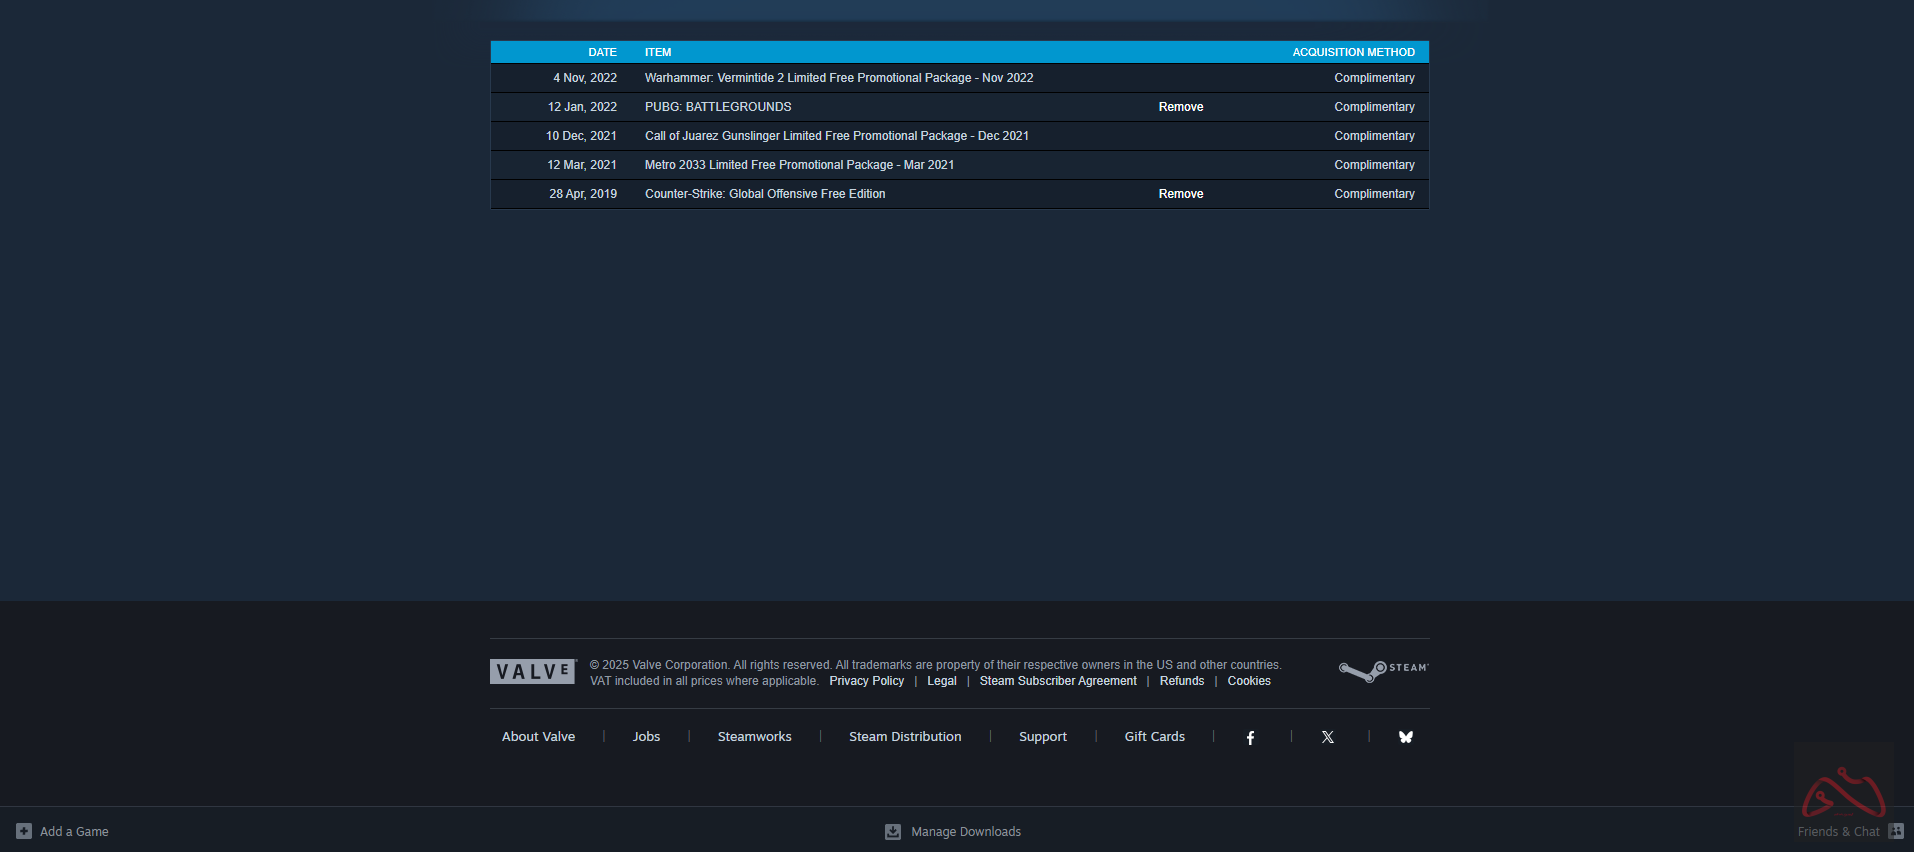1914x852 pixels.
Task: Click the Bluesky butterfly icon
Action: (1405, 737)
